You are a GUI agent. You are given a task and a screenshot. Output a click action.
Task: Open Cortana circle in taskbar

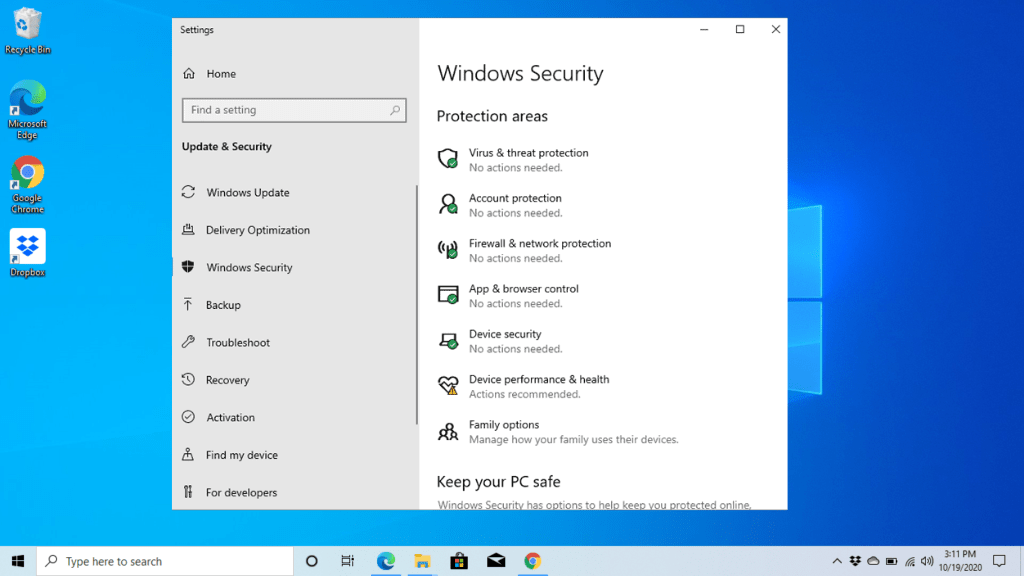tap(312, 561)
